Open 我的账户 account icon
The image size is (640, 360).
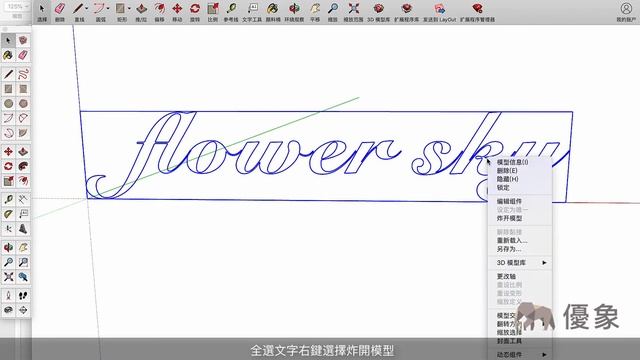click(x=626, y=12)
